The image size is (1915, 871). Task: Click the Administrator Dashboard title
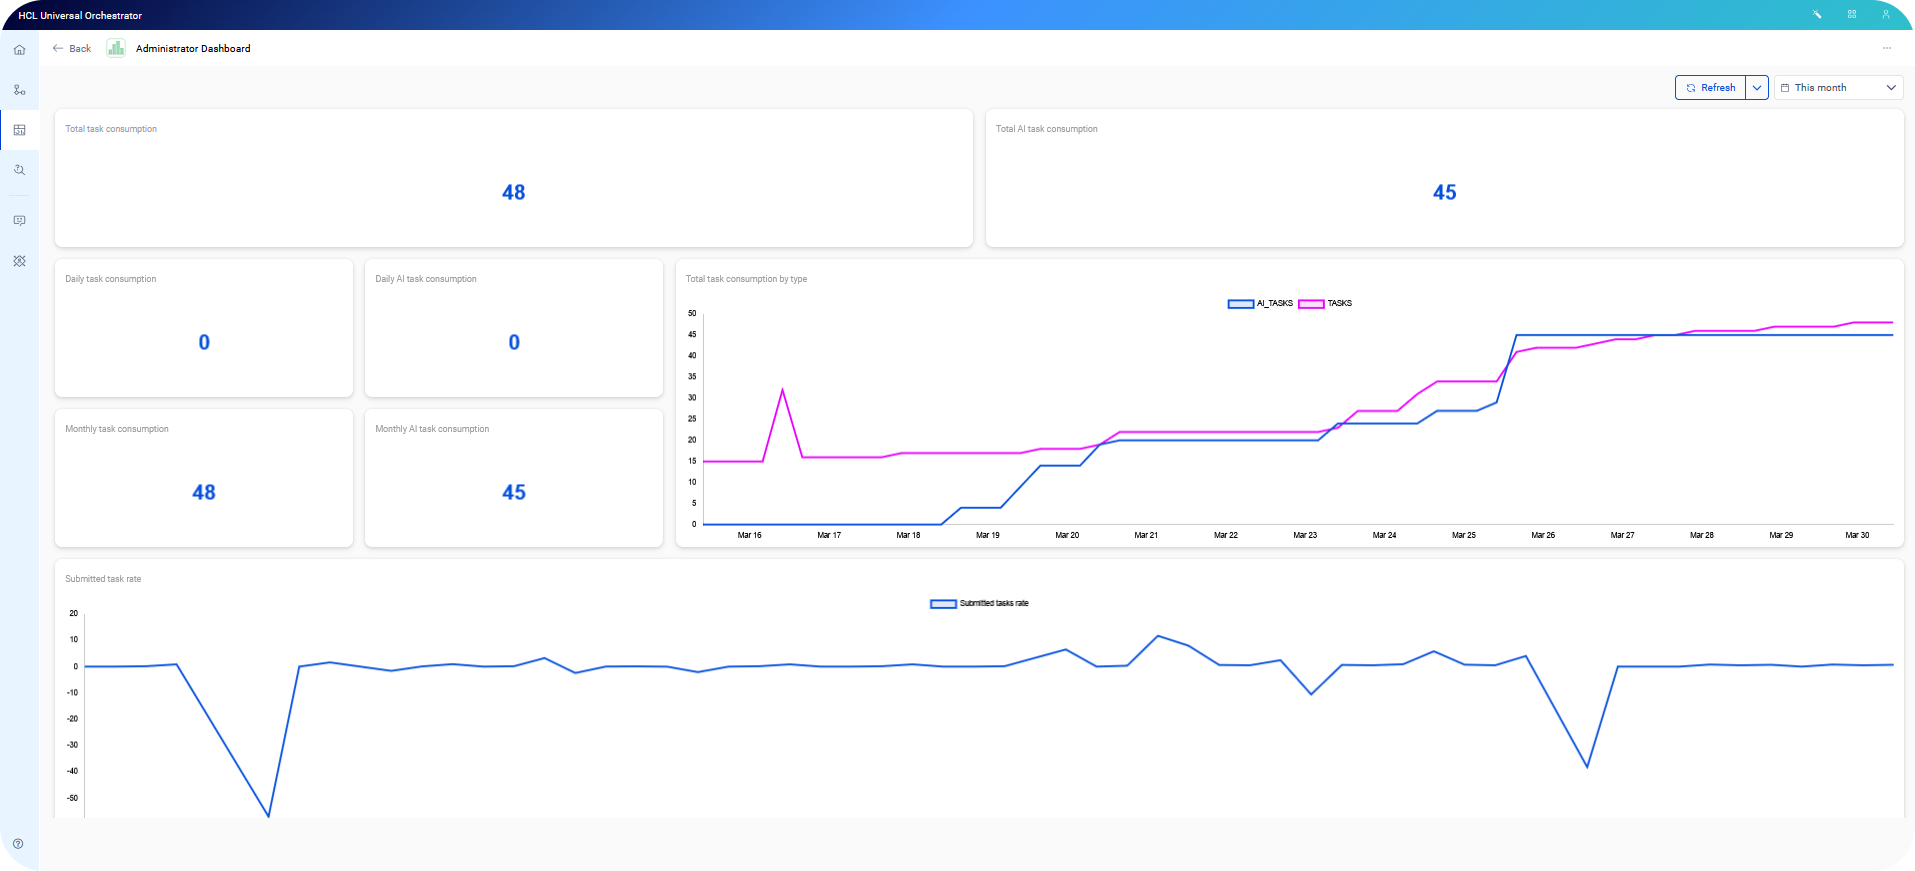click(x=193, y=48)
